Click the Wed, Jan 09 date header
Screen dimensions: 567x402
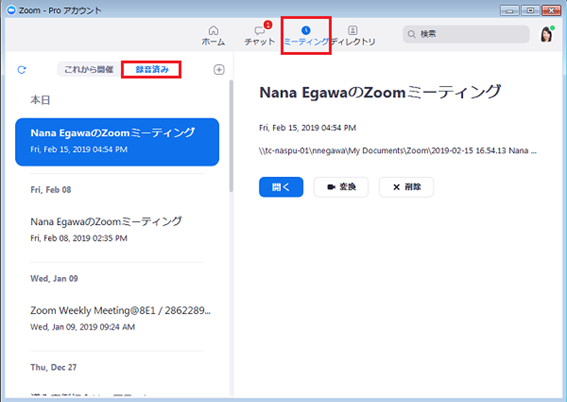click(x=54, y=279)
